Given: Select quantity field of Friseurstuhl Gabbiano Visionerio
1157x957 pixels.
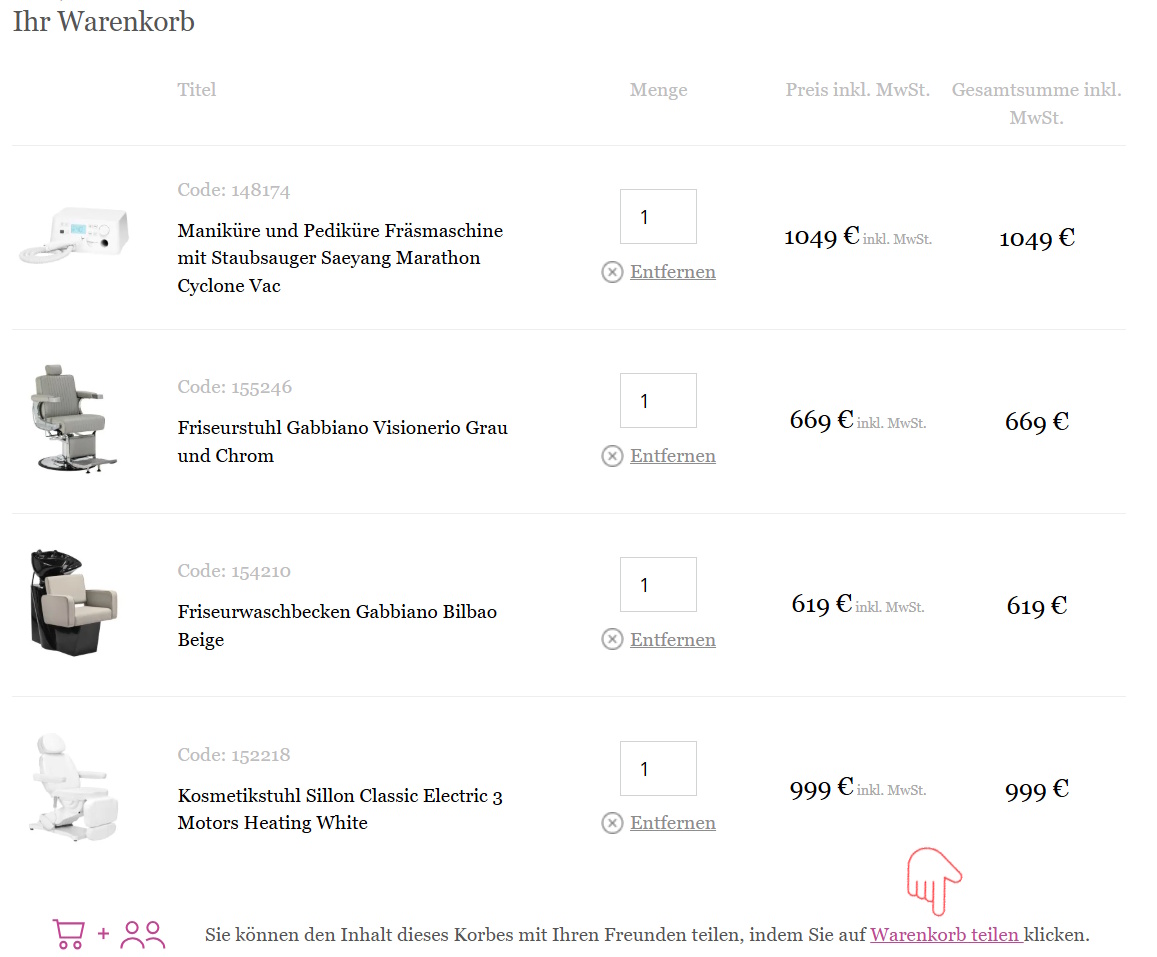Looking at the screenshot, I should [658, 401].
